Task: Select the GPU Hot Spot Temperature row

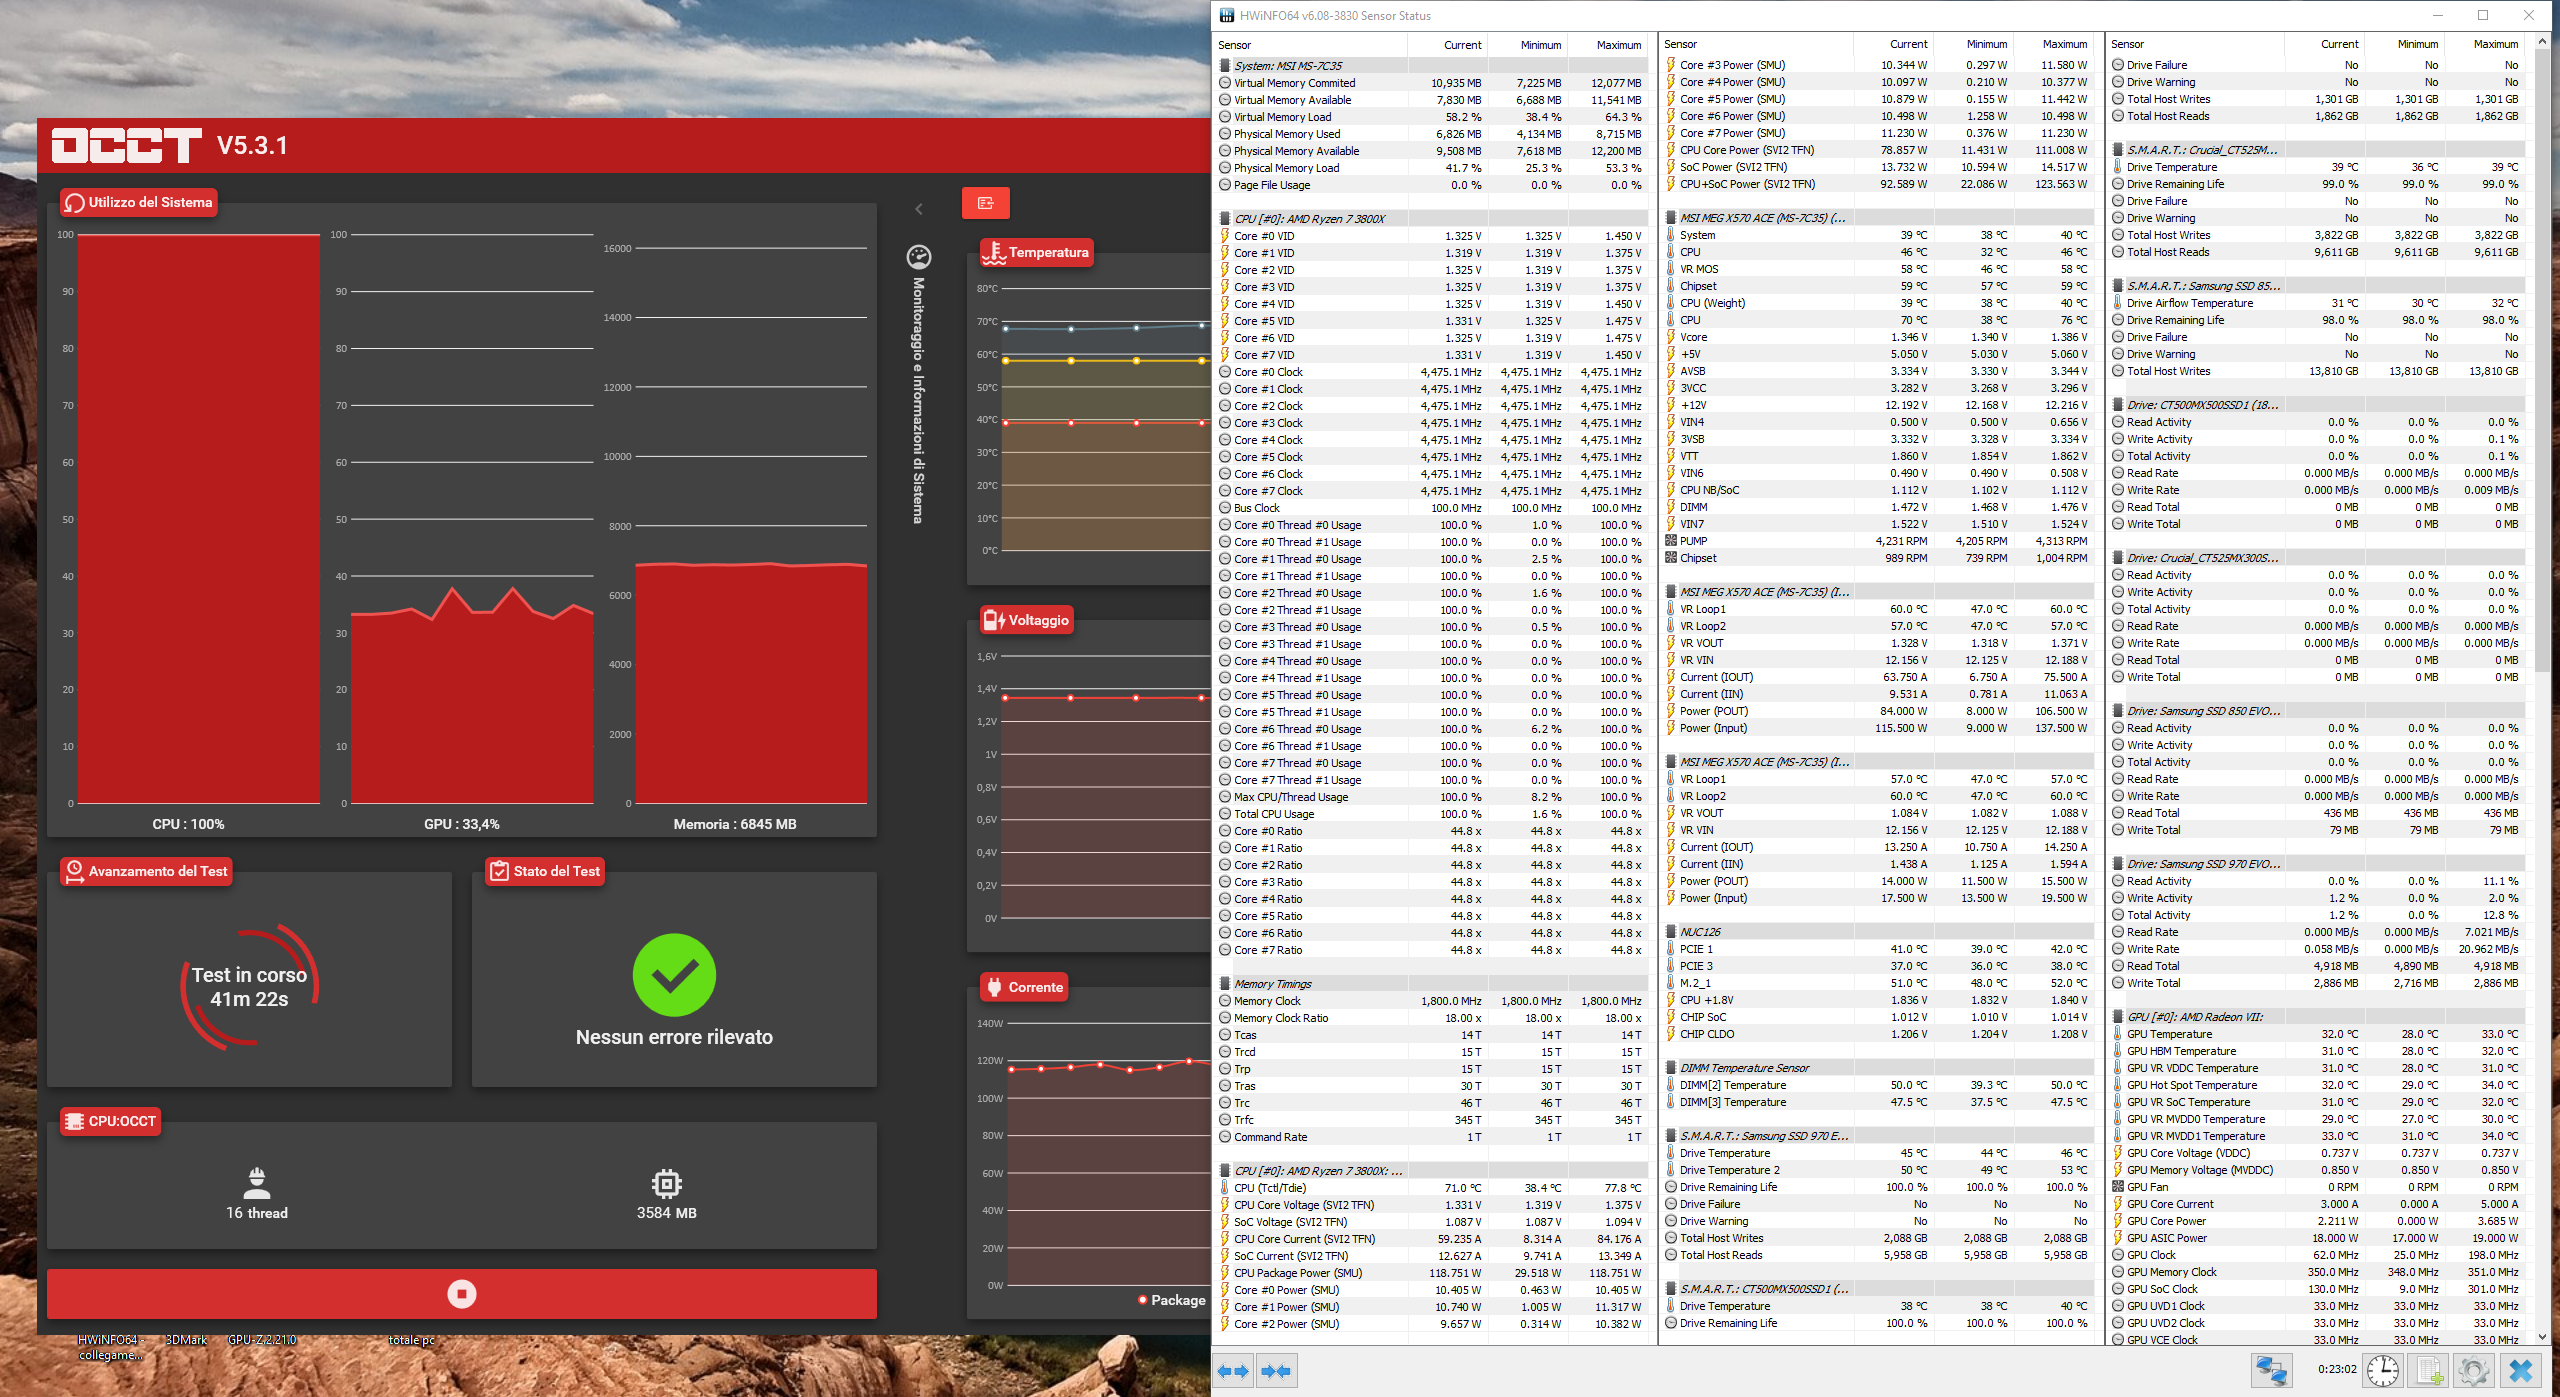Action: tap(2316, 1085)
